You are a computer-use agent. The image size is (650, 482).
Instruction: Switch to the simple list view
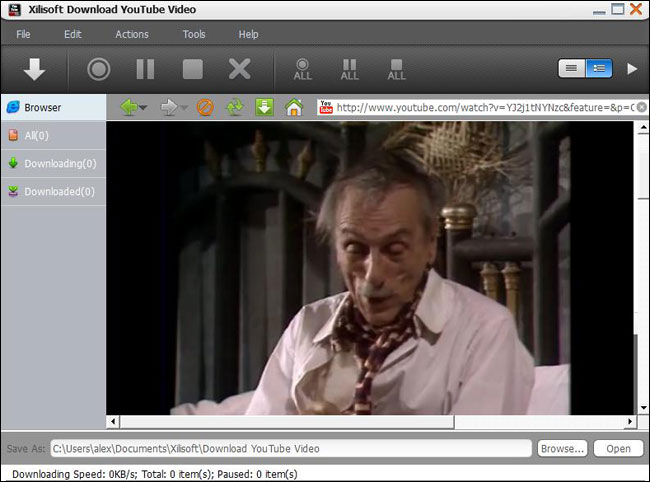571,69
